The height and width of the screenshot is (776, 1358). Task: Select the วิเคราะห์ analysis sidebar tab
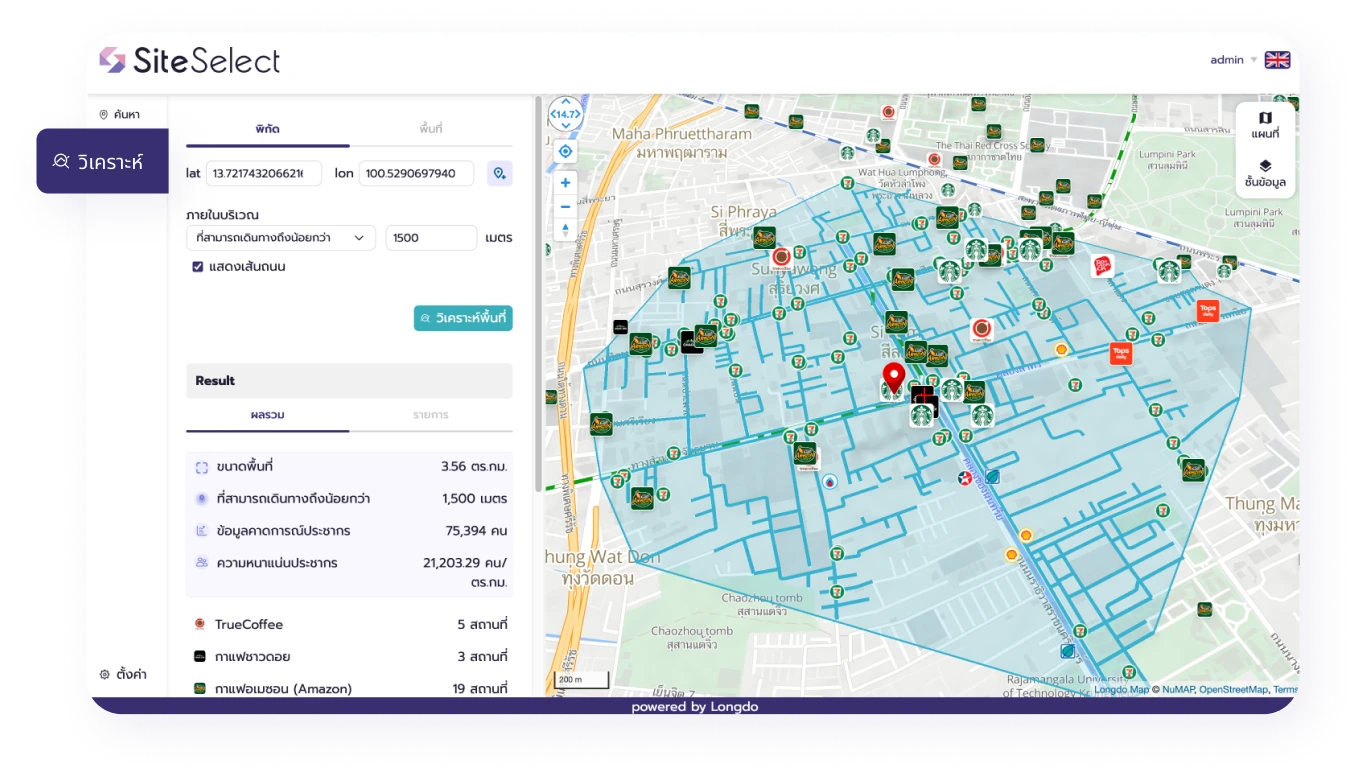click(x=102, y=161)
